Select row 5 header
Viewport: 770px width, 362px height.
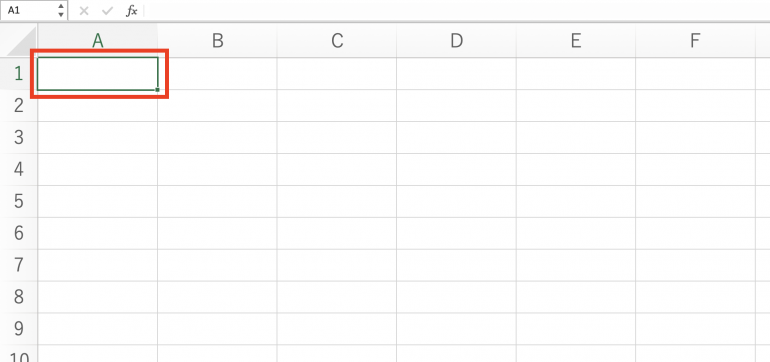(x=19, y=201)
